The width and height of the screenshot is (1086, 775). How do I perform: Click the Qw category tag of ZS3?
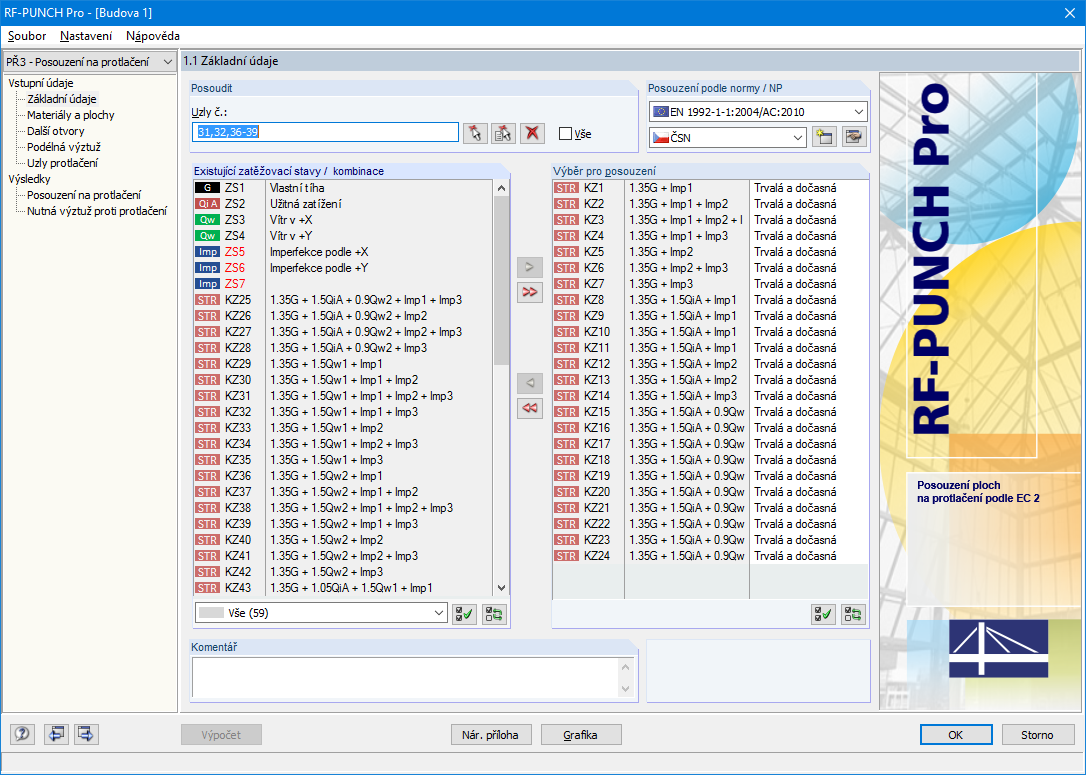(208, 220)
